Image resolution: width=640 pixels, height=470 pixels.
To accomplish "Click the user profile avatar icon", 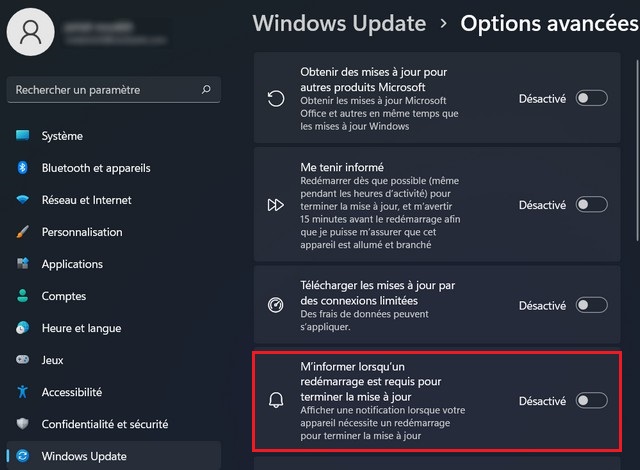I will tap(31, 32).
